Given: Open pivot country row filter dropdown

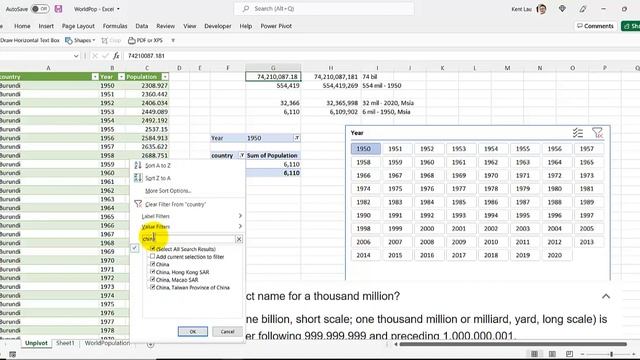Looking at the screenshot, I should click(x=242, y=156).
